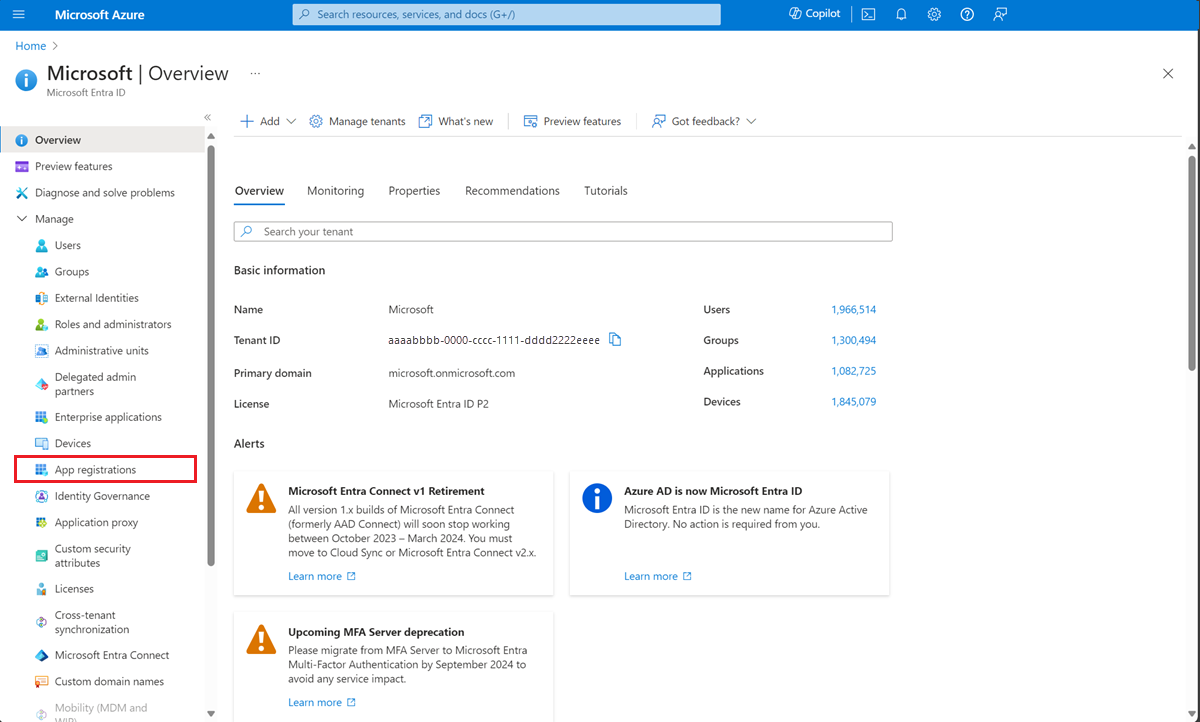This screenshot has width=1200, height=722.
Task: Select Enterprise applications in sidebar
Action: click(x=107, y=416)
